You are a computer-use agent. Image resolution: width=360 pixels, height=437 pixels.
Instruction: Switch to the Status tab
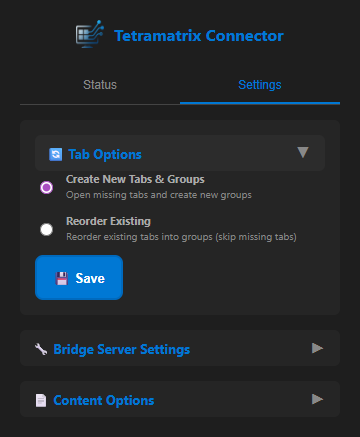tap(100, 85)
